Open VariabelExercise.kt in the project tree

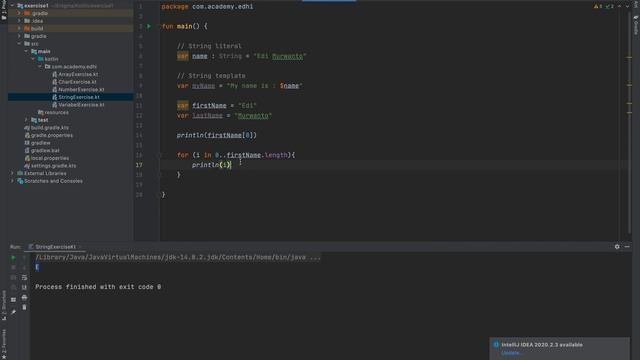point(81,104)
